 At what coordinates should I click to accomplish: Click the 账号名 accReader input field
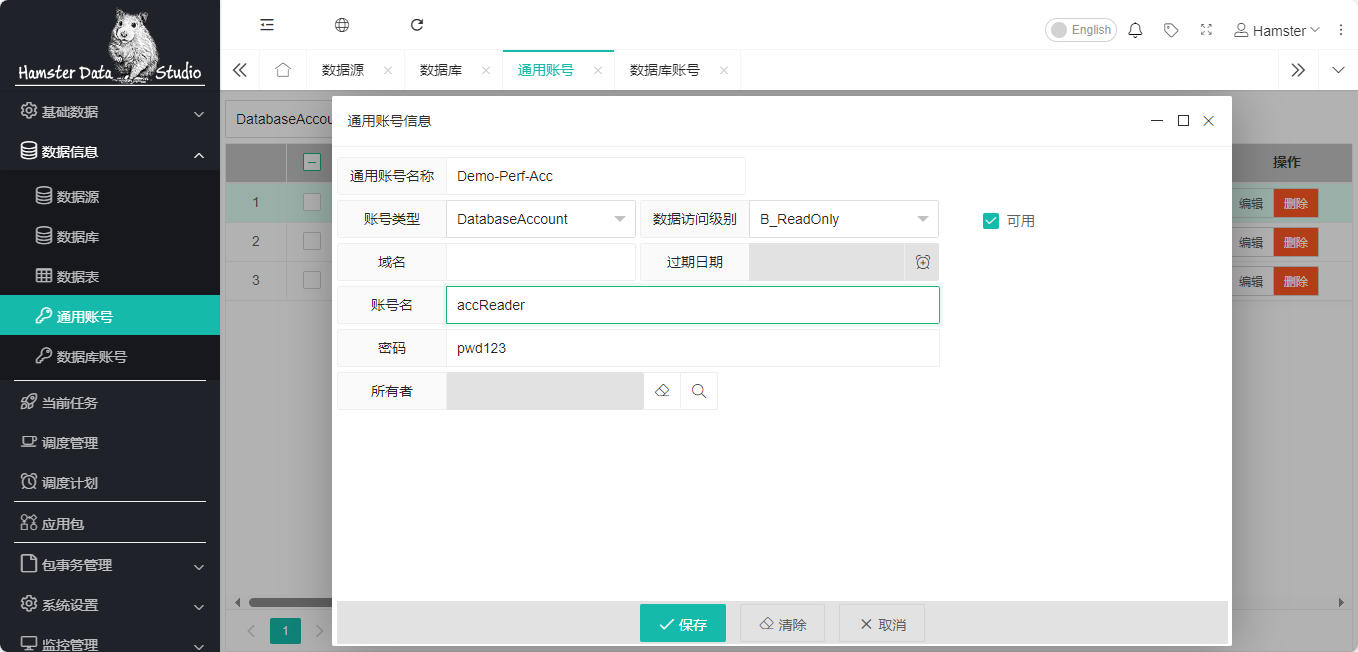pos(693,305)
